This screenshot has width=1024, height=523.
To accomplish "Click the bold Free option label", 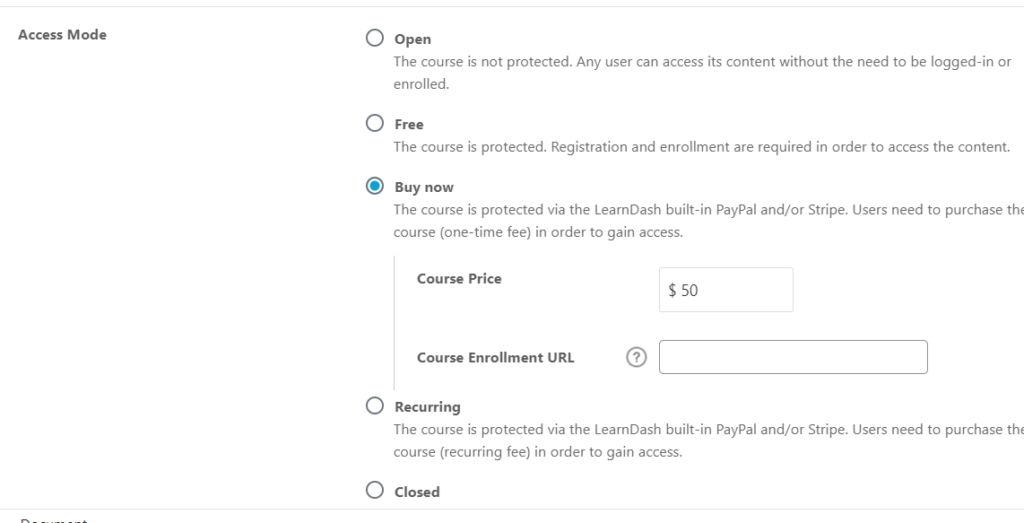I will pos(409,124).
